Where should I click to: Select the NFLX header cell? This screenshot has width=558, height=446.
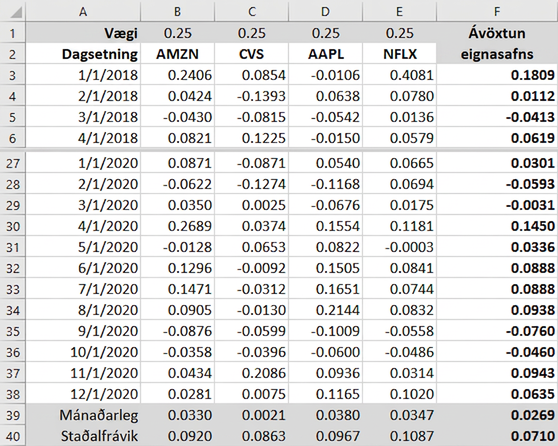pyautogui.click(x=399, y=54)
